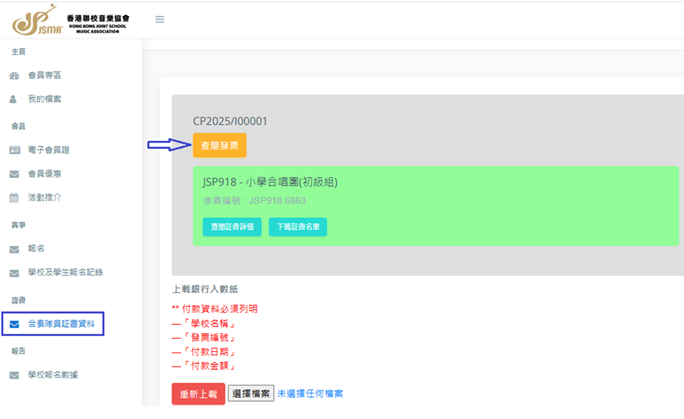The height and width of the screenshot is (419, 684).
Task: Click the 證書 section header
Action: point(18,300)
